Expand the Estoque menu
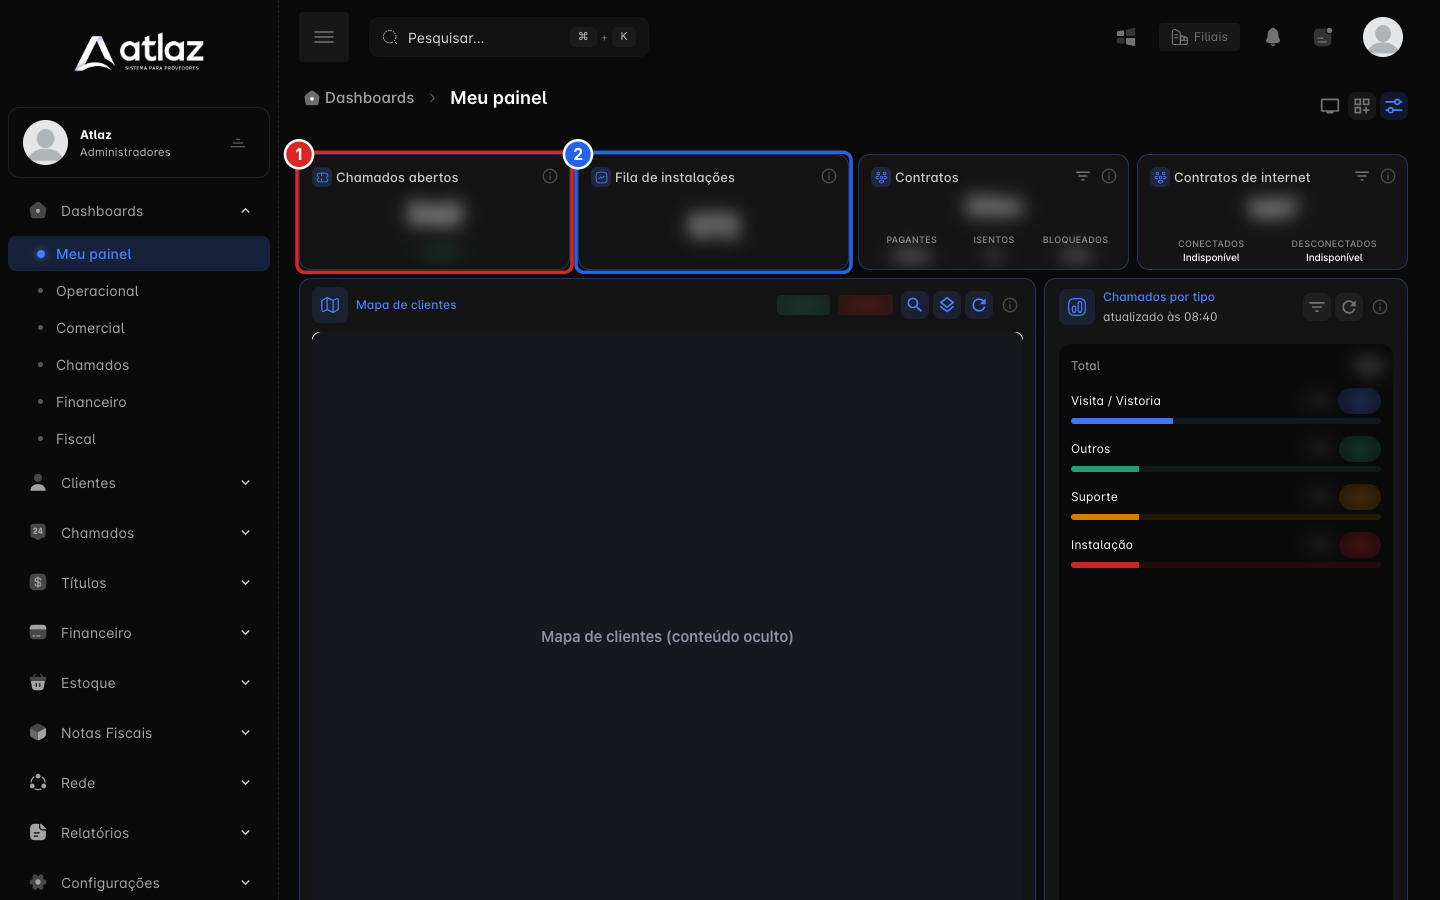 (139, 683)
